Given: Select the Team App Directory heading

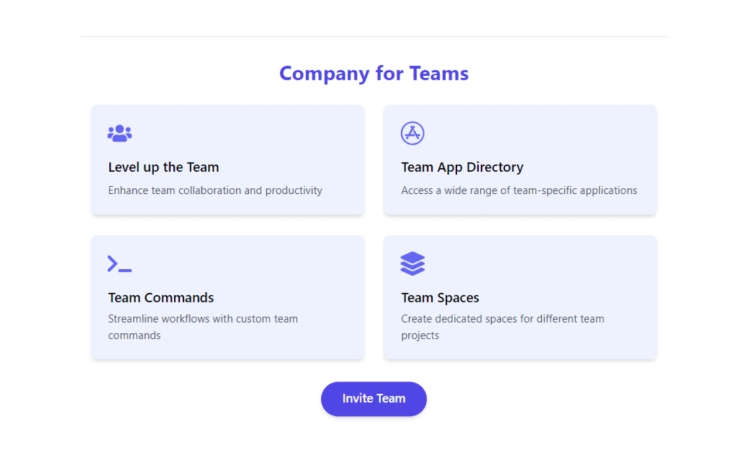Looking at the screenshot, I should click(462, 167).
